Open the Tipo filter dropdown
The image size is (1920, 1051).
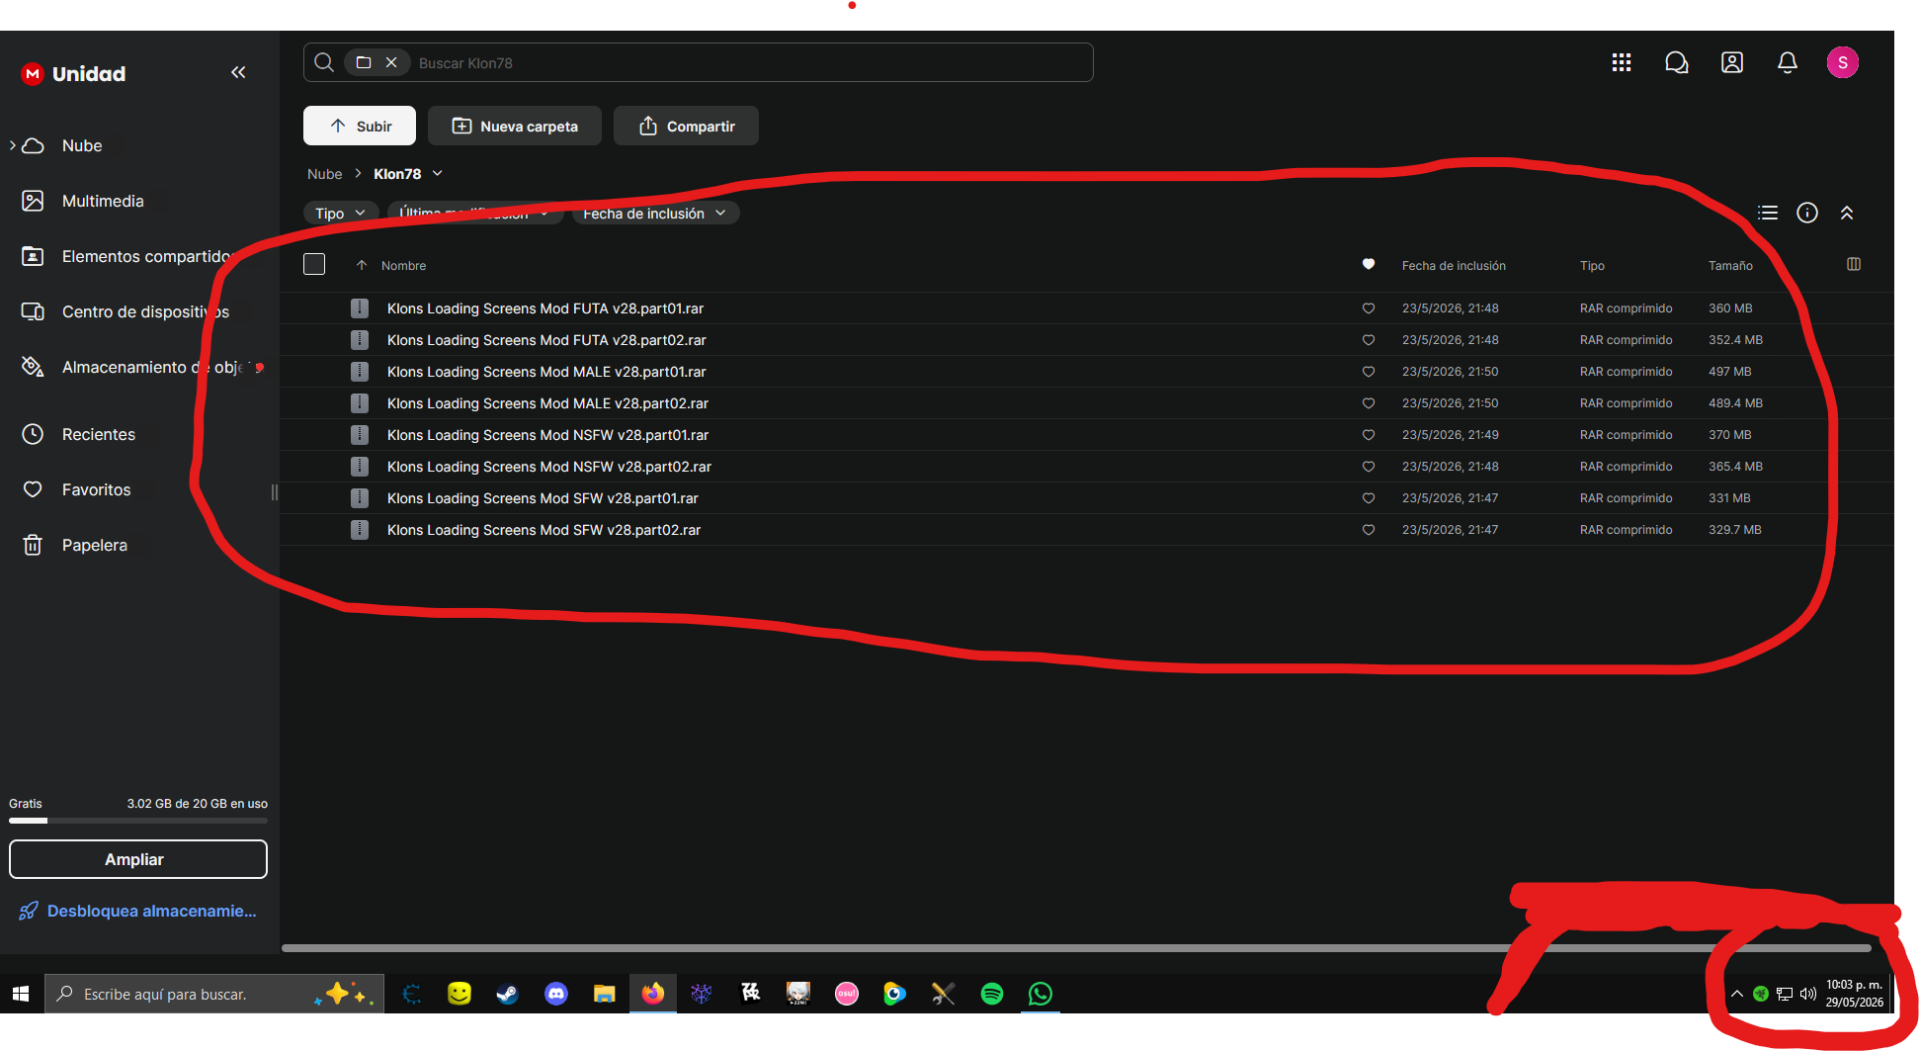[x=340, y=213]
